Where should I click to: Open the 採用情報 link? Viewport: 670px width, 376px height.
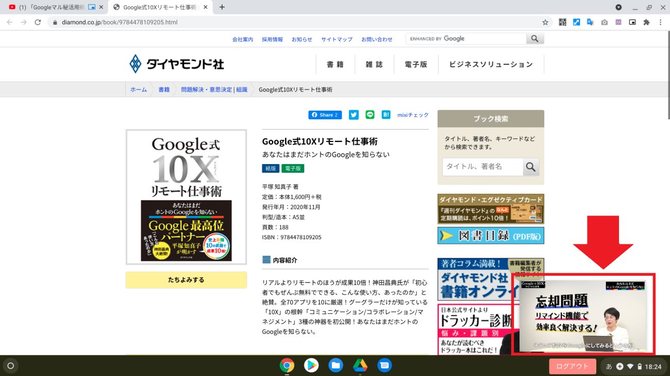click(272, 39)
